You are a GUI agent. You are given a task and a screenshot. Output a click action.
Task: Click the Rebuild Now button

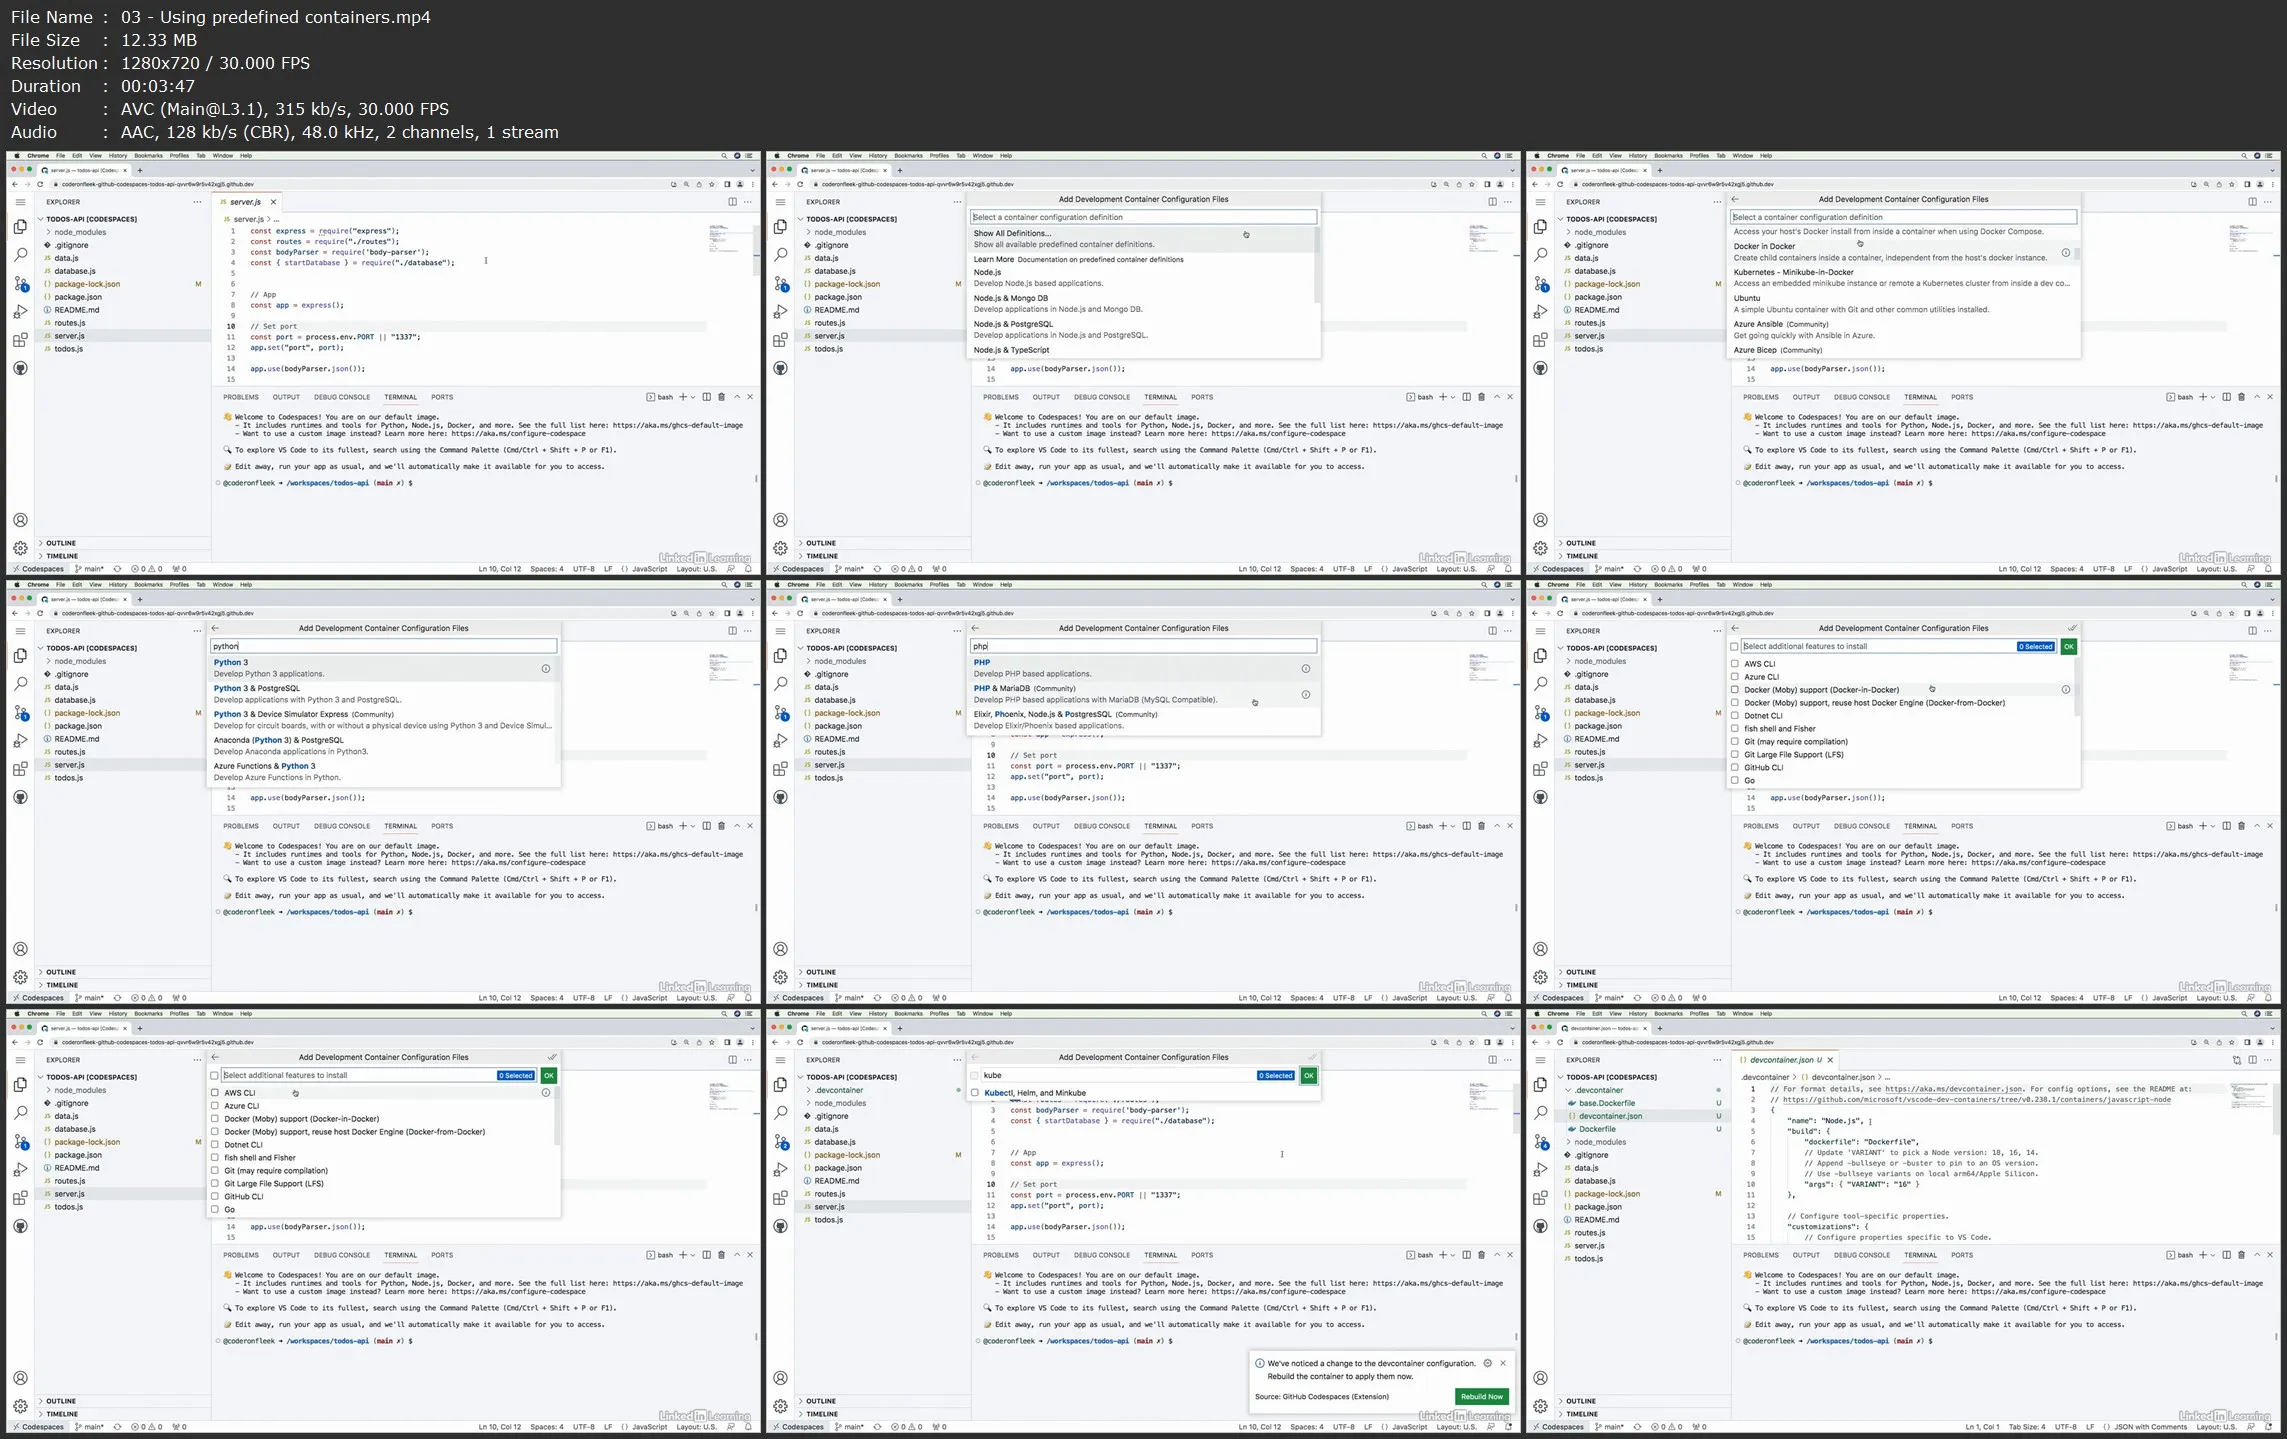point(1481,1397)
